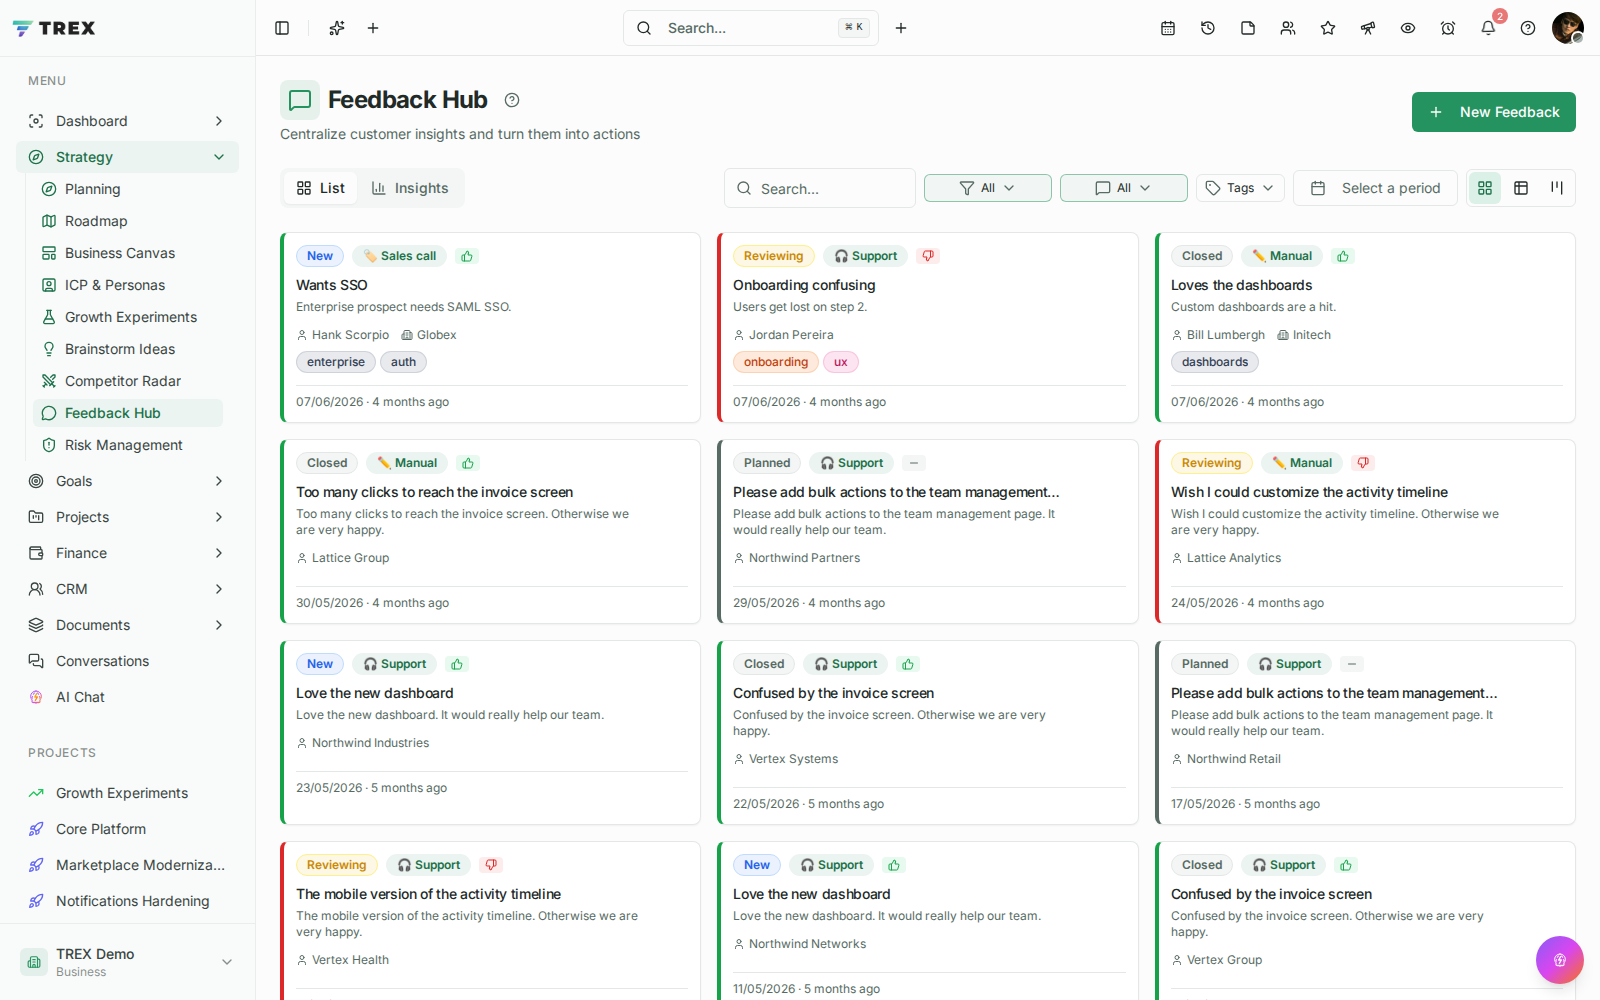
Task: Open Competitor Radar in sidebar
Action: 128,381
